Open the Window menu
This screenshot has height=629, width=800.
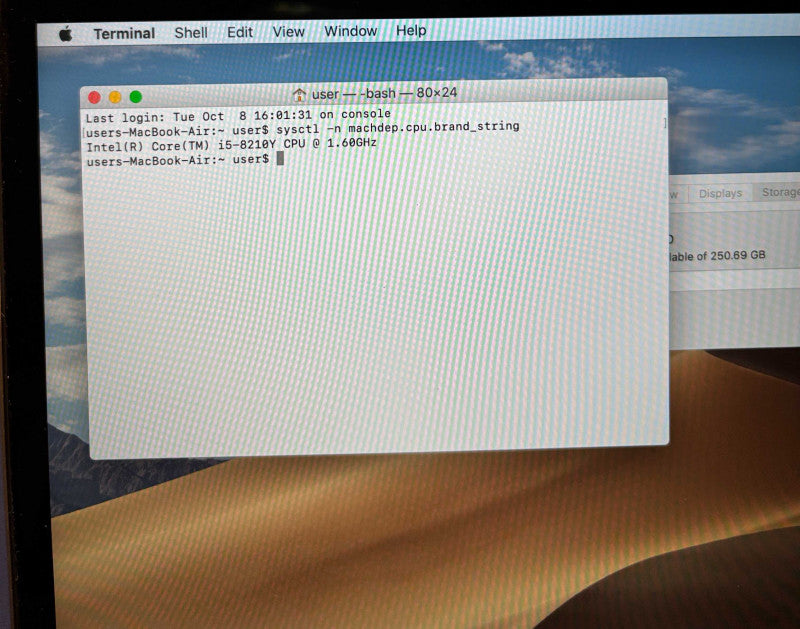pyautogui.click(x=351, y=31)
